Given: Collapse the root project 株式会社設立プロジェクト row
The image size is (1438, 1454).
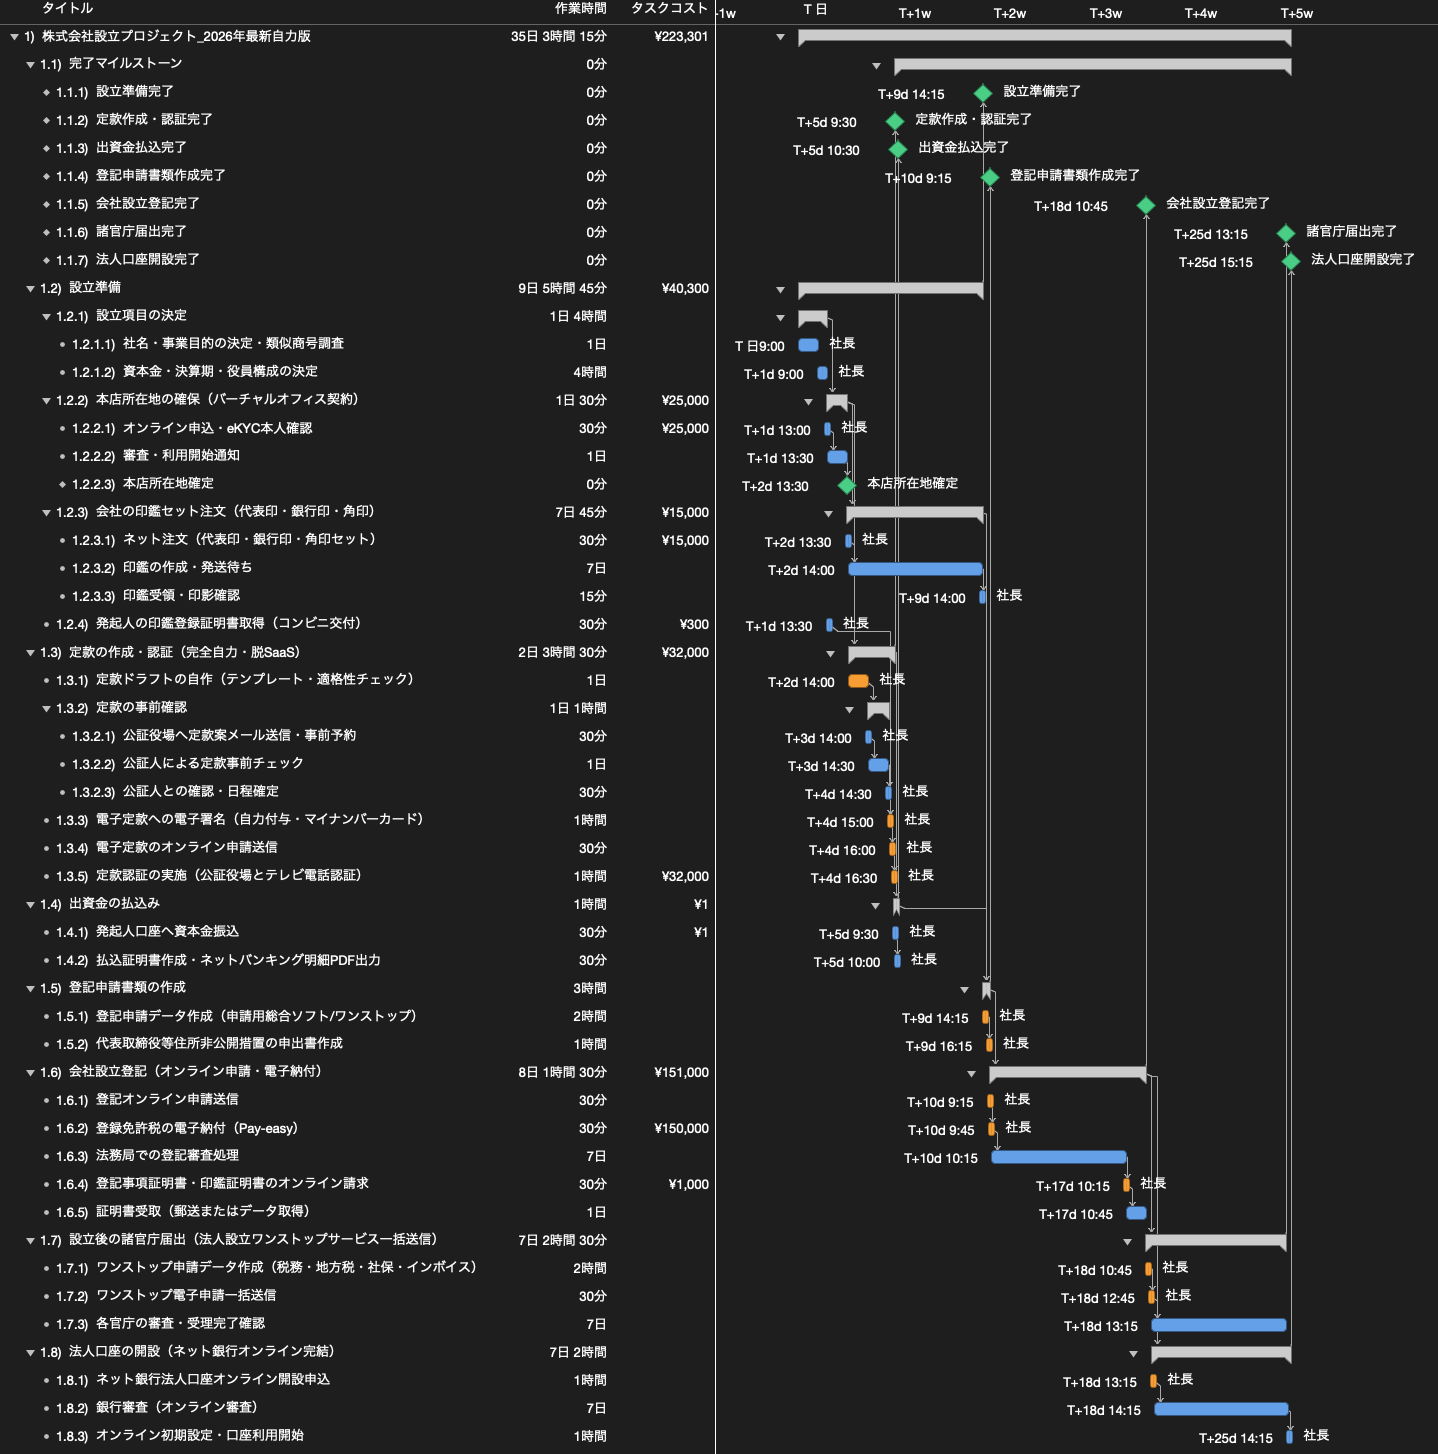Looking at the screenshot, I should (14, 37).
